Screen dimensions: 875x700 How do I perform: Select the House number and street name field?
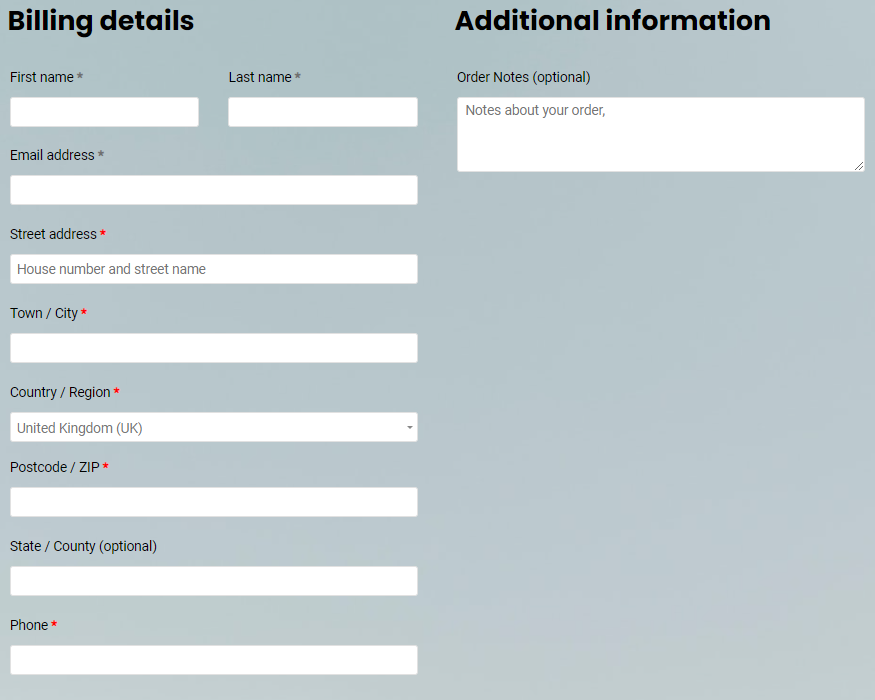click(213, 269)
